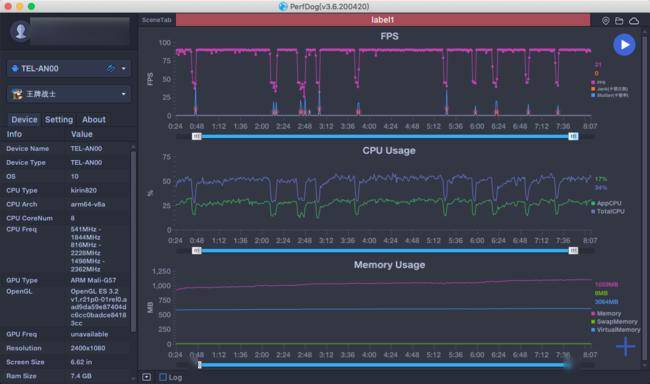This screenshot has height=384, width=650.
Task: Open the TEL-AN00 device dropdown arrow
Action: click(124, 68)
